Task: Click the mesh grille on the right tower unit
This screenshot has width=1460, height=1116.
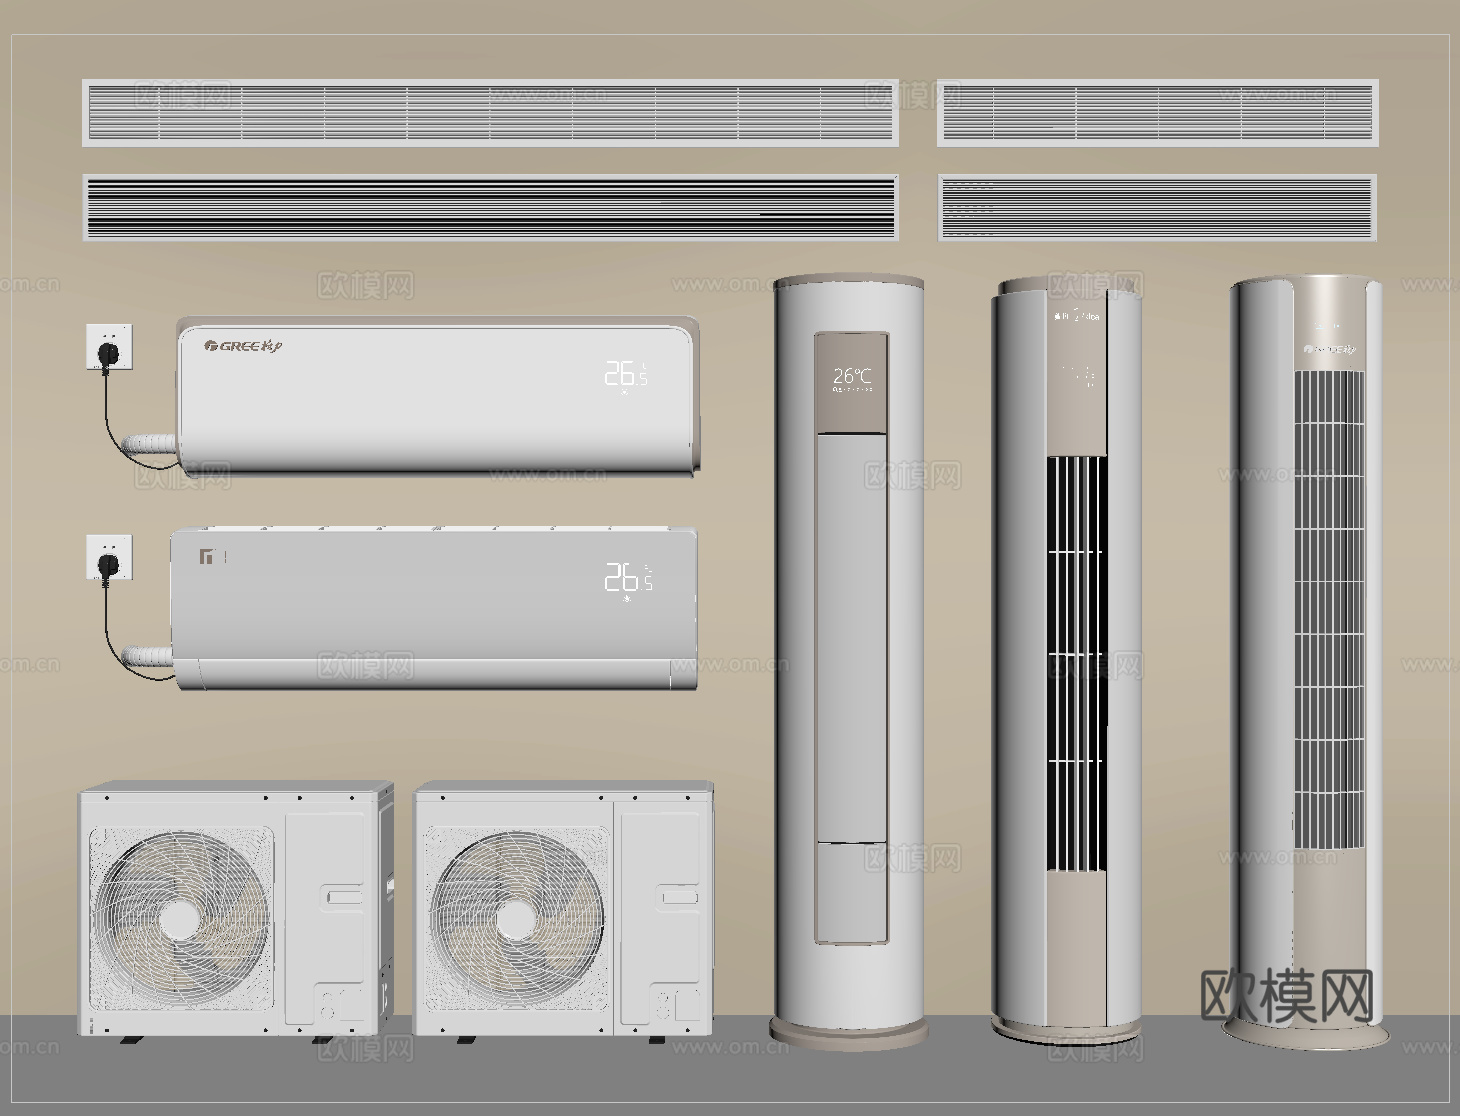Action: (1330, 609)
